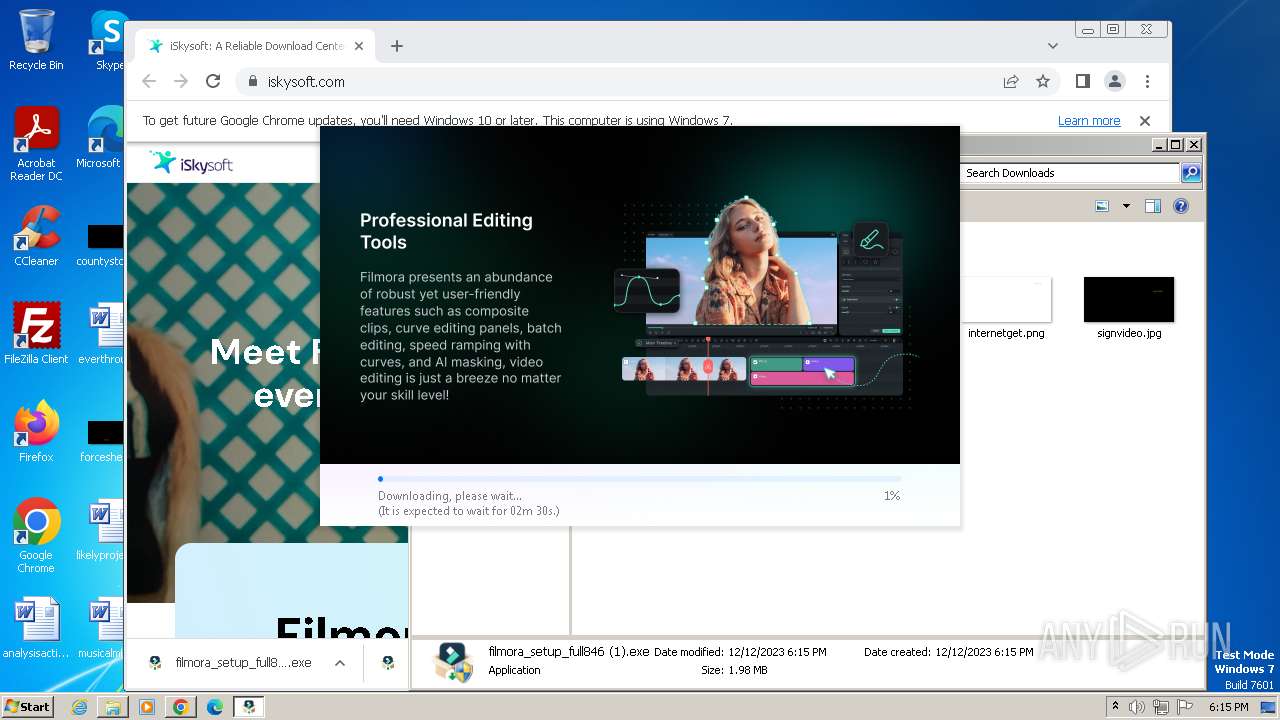Image resolution: width=1280 pixels, height=720 pixels.
Task: Open CCleaner desktop shortcut
Action: click(36, 236)
